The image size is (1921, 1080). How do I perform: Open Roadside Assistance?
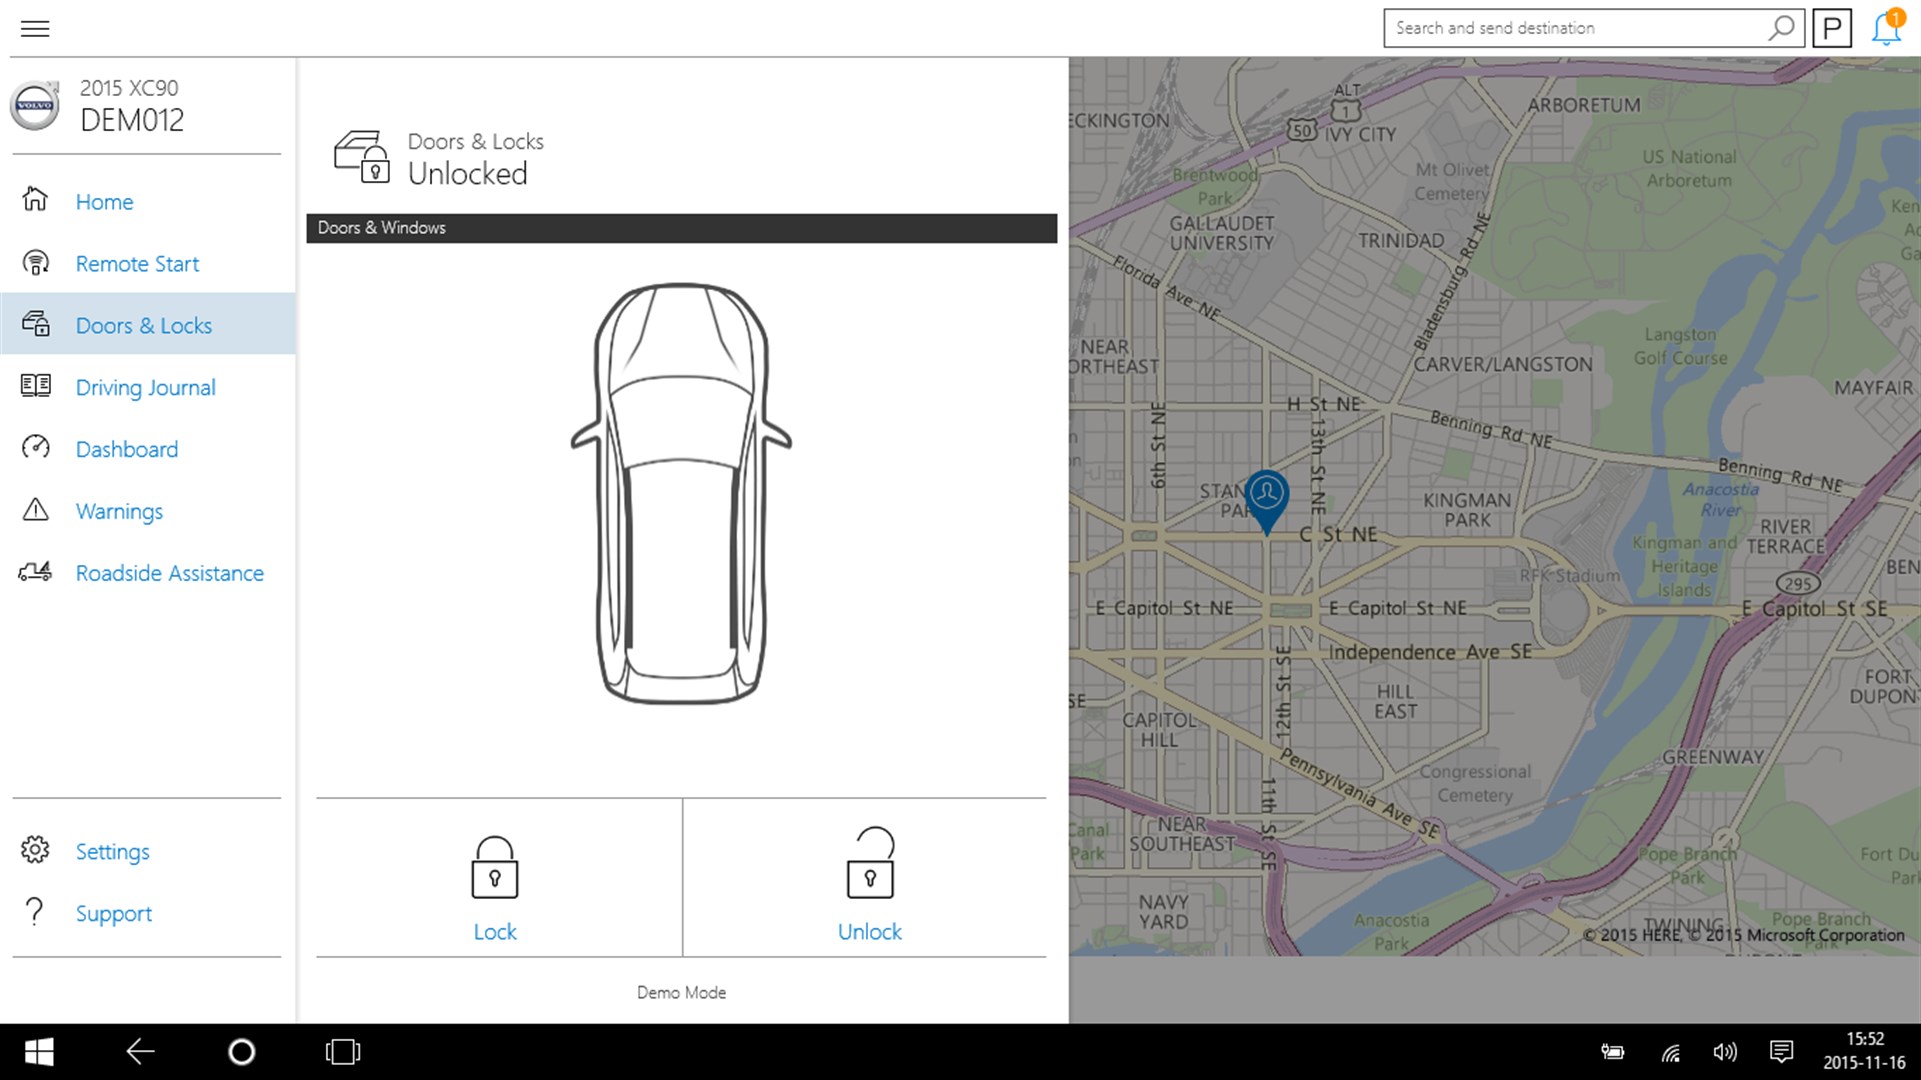[169, 573]
